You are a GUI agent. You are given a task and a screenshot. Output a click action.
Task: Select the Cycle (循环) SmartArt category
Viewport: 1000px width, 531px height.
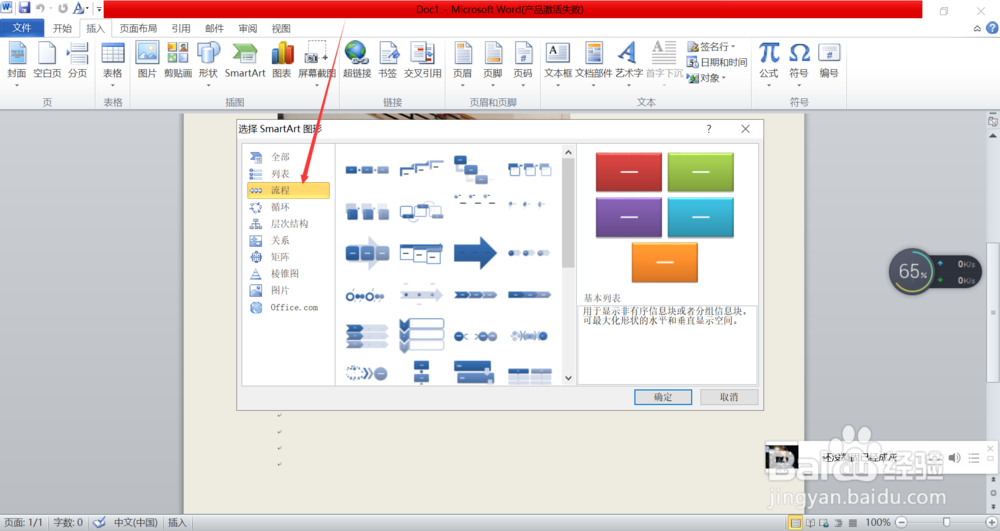[x=288, y=207]
